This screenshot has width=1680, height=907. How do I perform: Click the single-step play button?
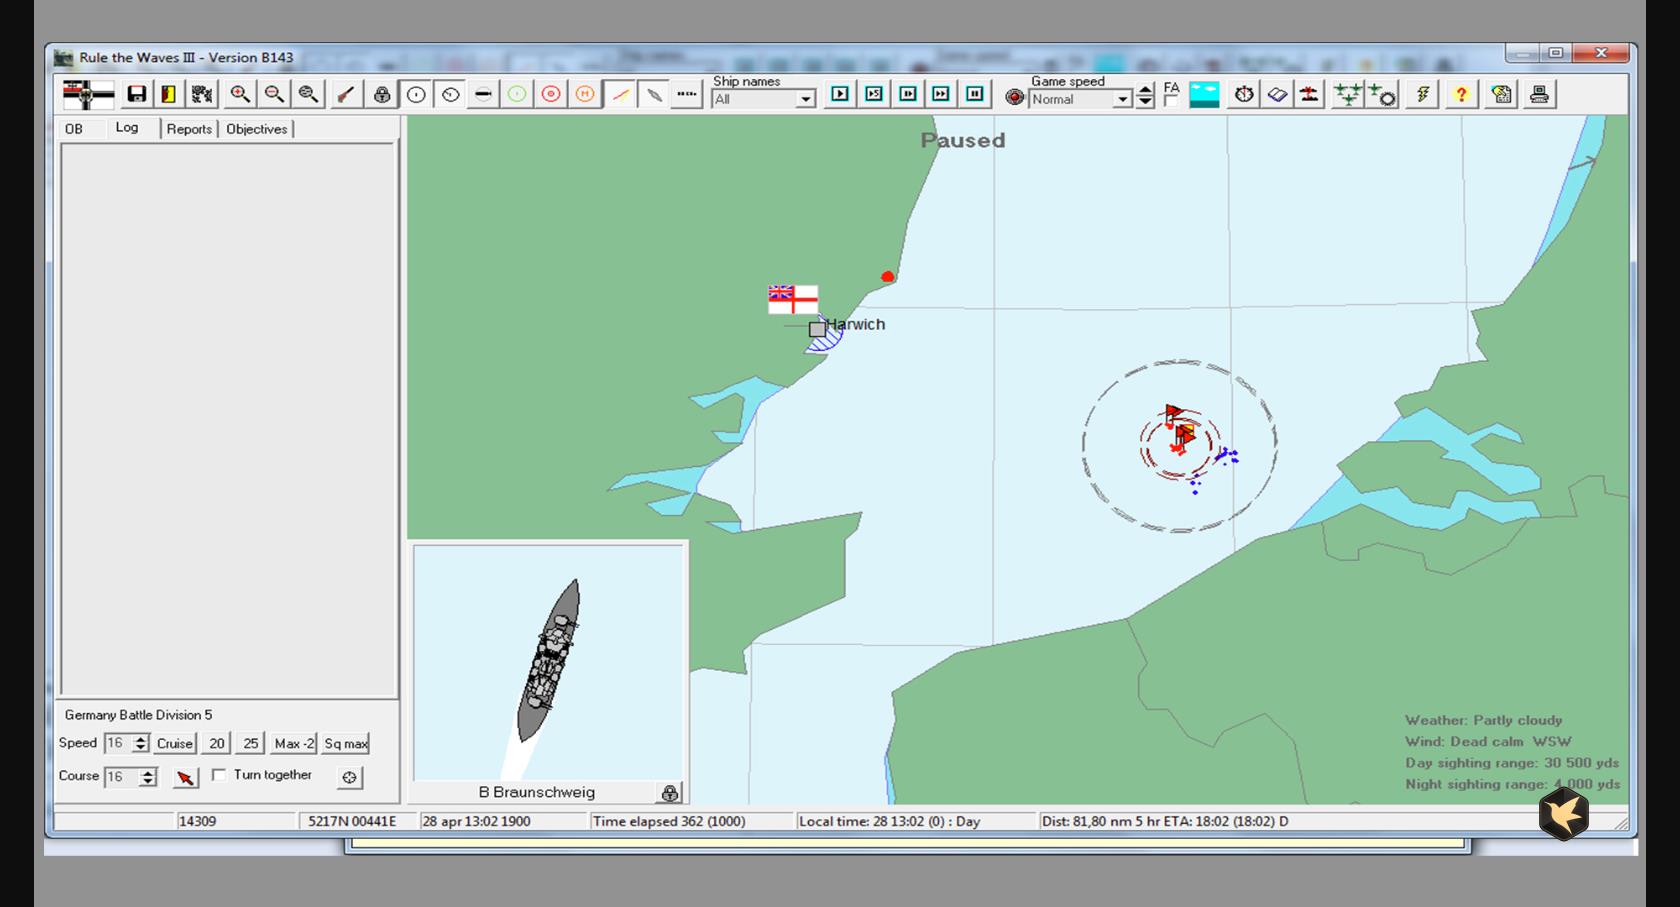point(840,94)
